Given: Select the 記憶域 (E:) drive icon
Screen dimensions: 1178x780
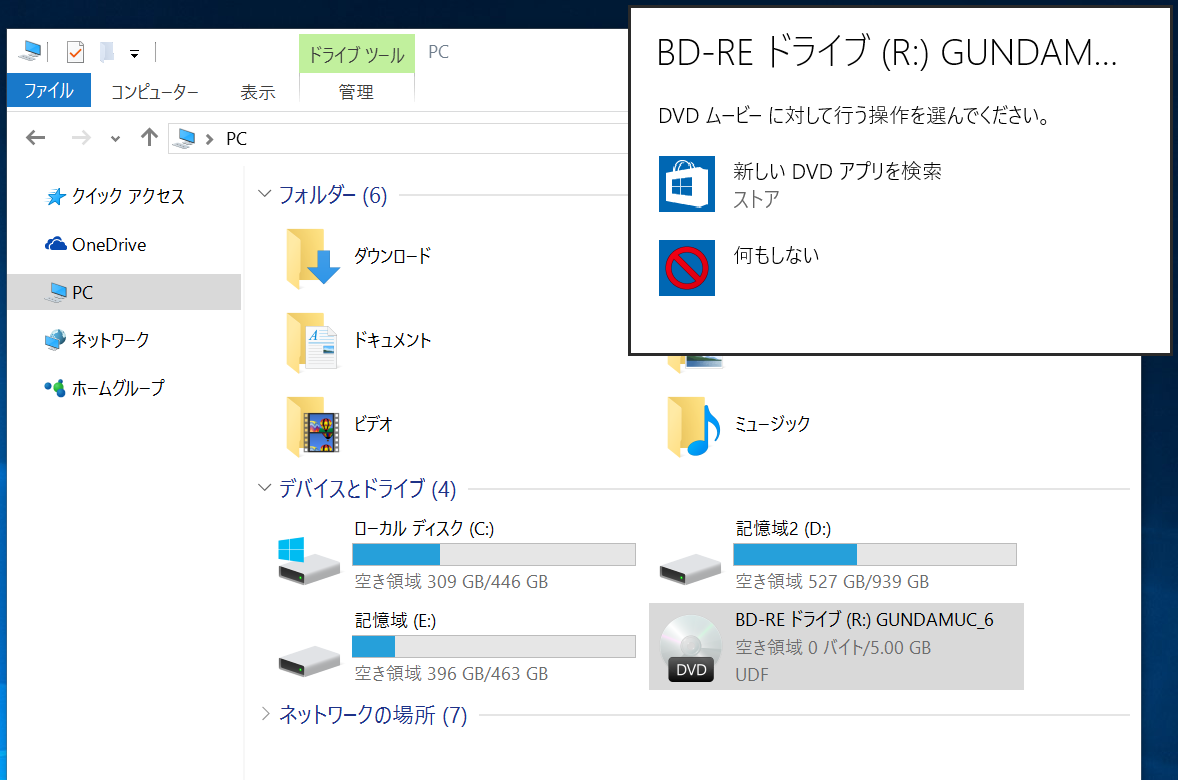Looking at the screenshot, I should pos(309,660).
